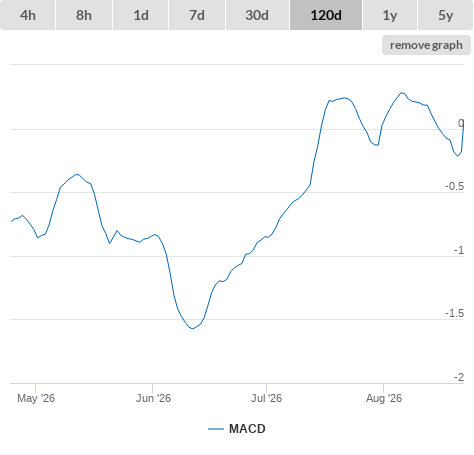474x455 pixels.
Task: Click the May '26 axis label
Action: (36, 398)
